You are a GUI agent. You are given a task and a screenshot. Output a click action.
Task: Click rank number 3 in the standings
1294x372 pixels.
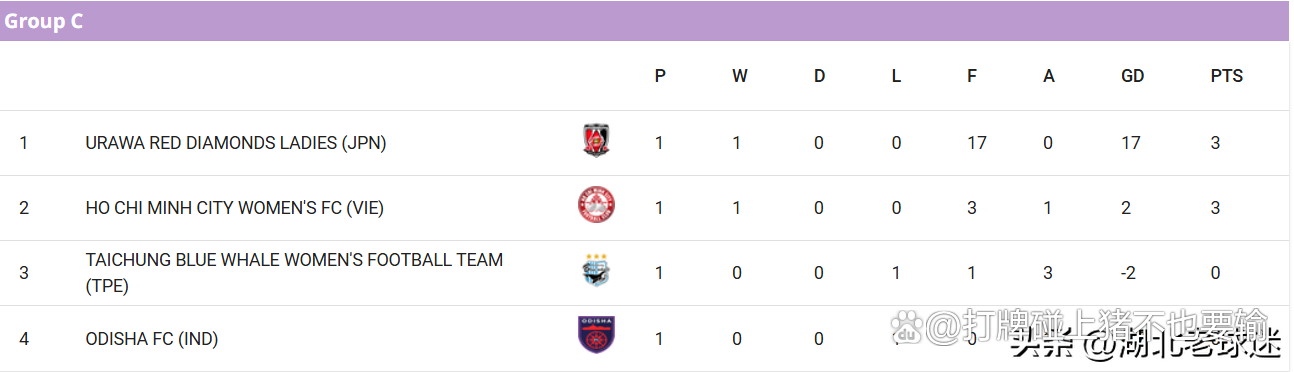pos(24,273)
